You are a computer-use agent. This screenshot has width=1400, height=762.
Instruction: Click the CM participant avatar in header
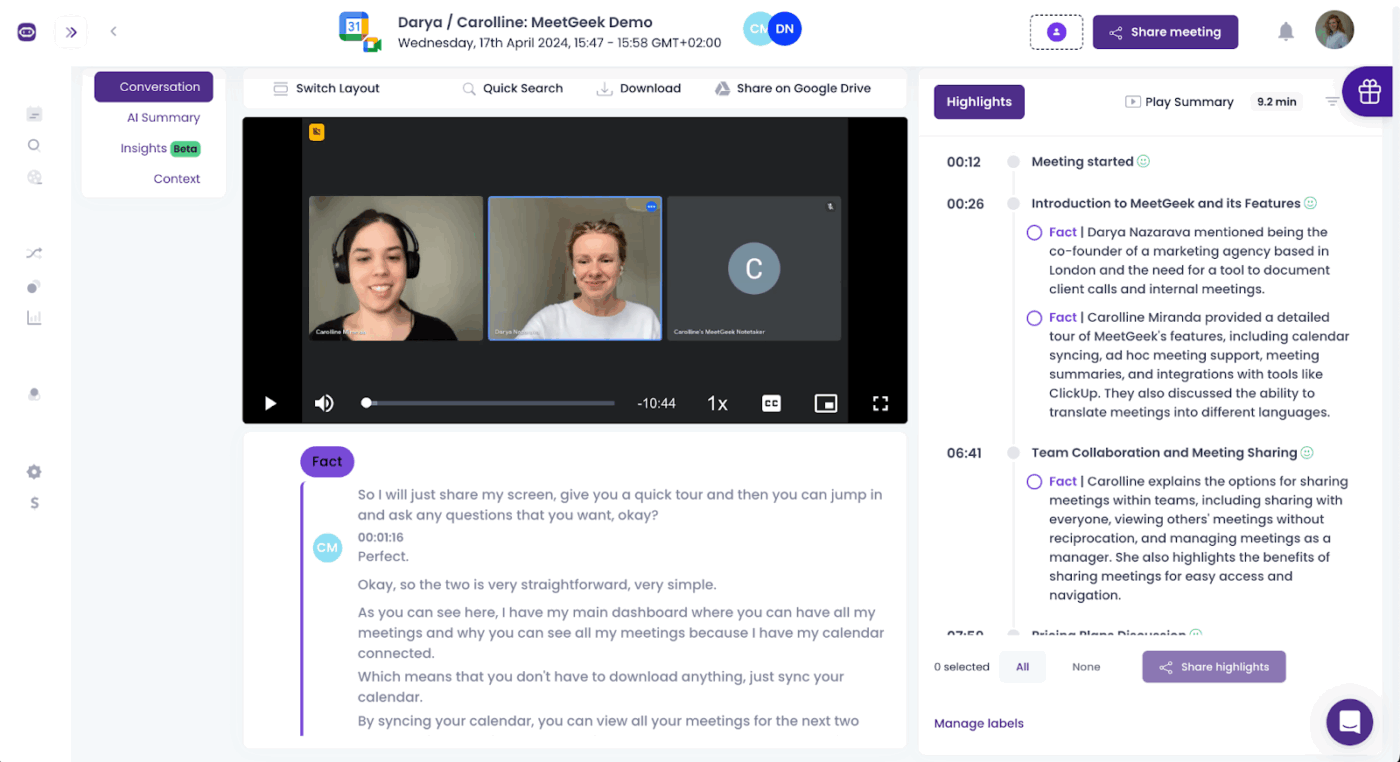coord(757,29)
